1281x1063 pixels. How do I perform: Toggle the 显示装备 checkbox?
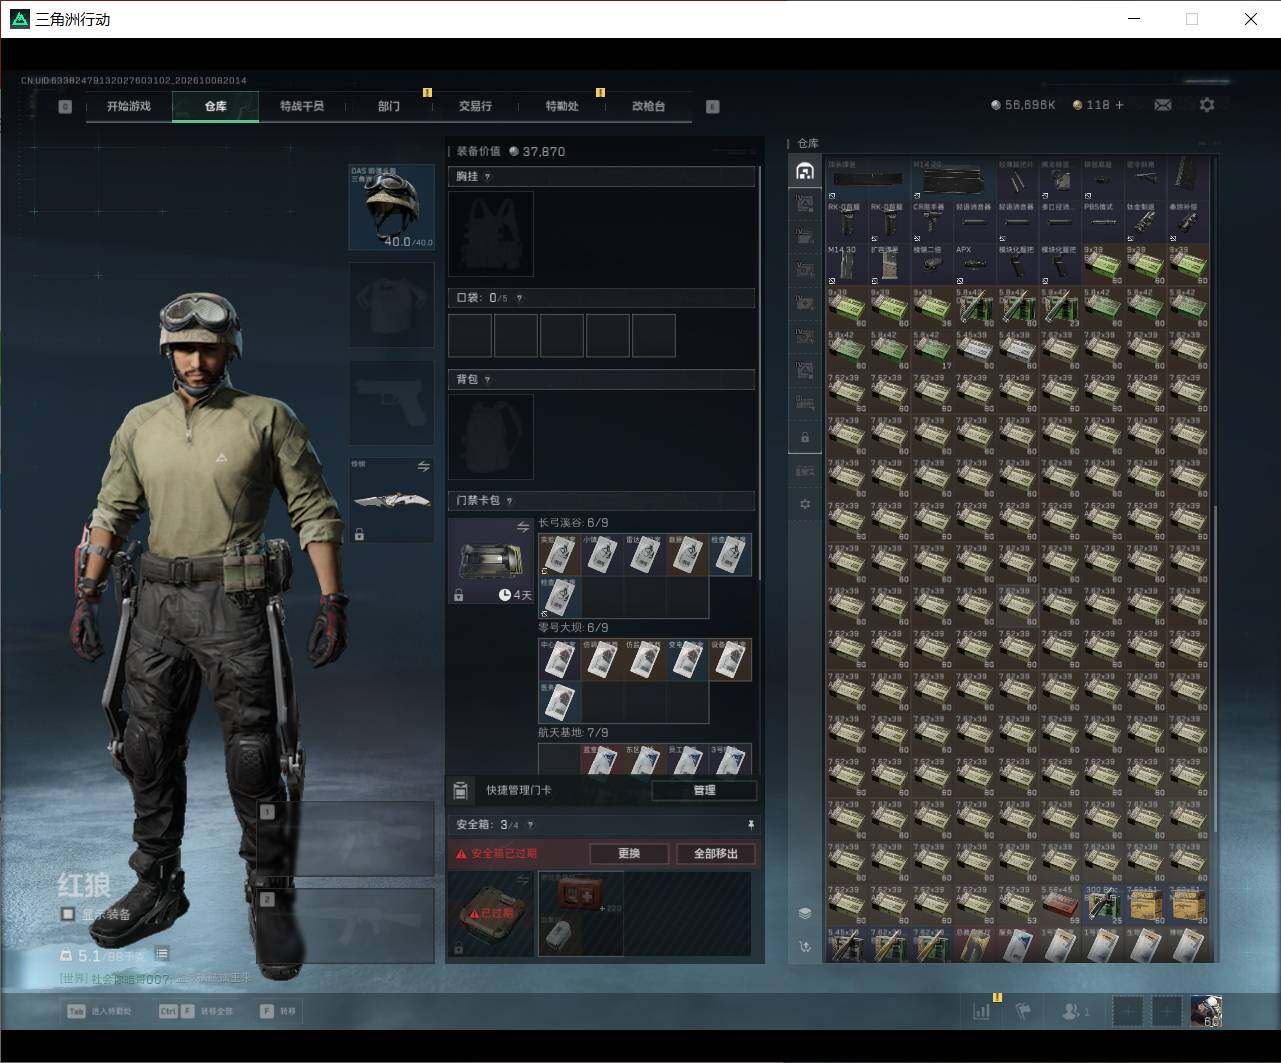(68, 914)
